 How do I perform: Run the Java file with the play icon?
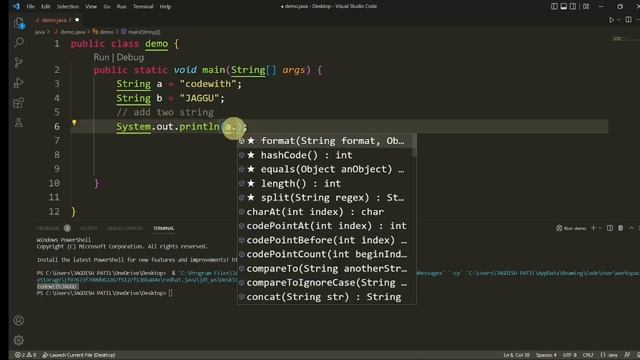click(x=611, y=20)
